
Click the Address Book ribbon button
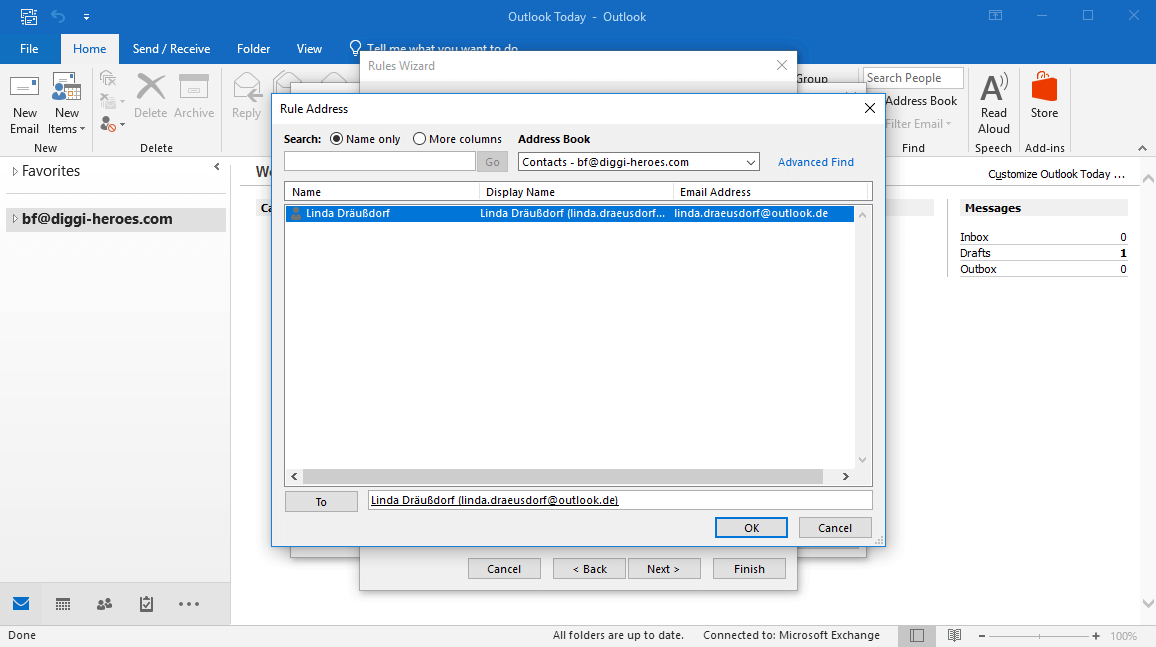921,101
